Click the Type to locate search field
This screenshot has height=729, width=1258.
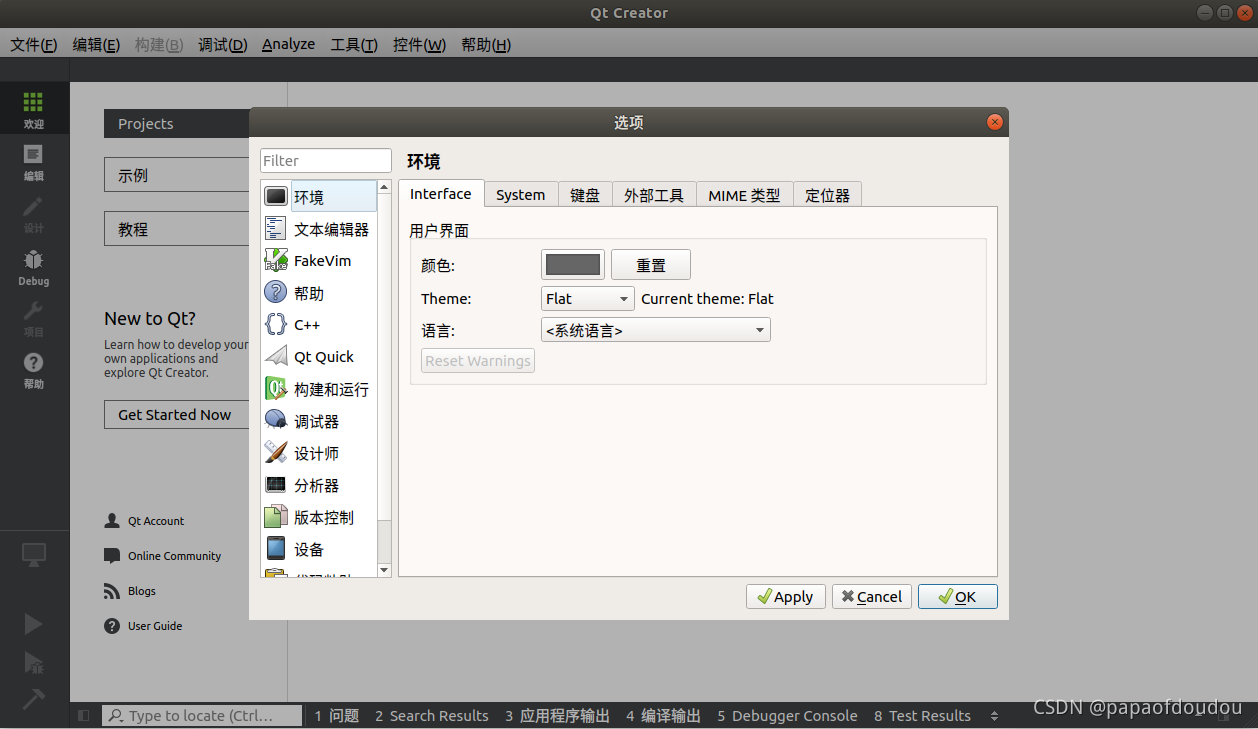click(202, 716)
